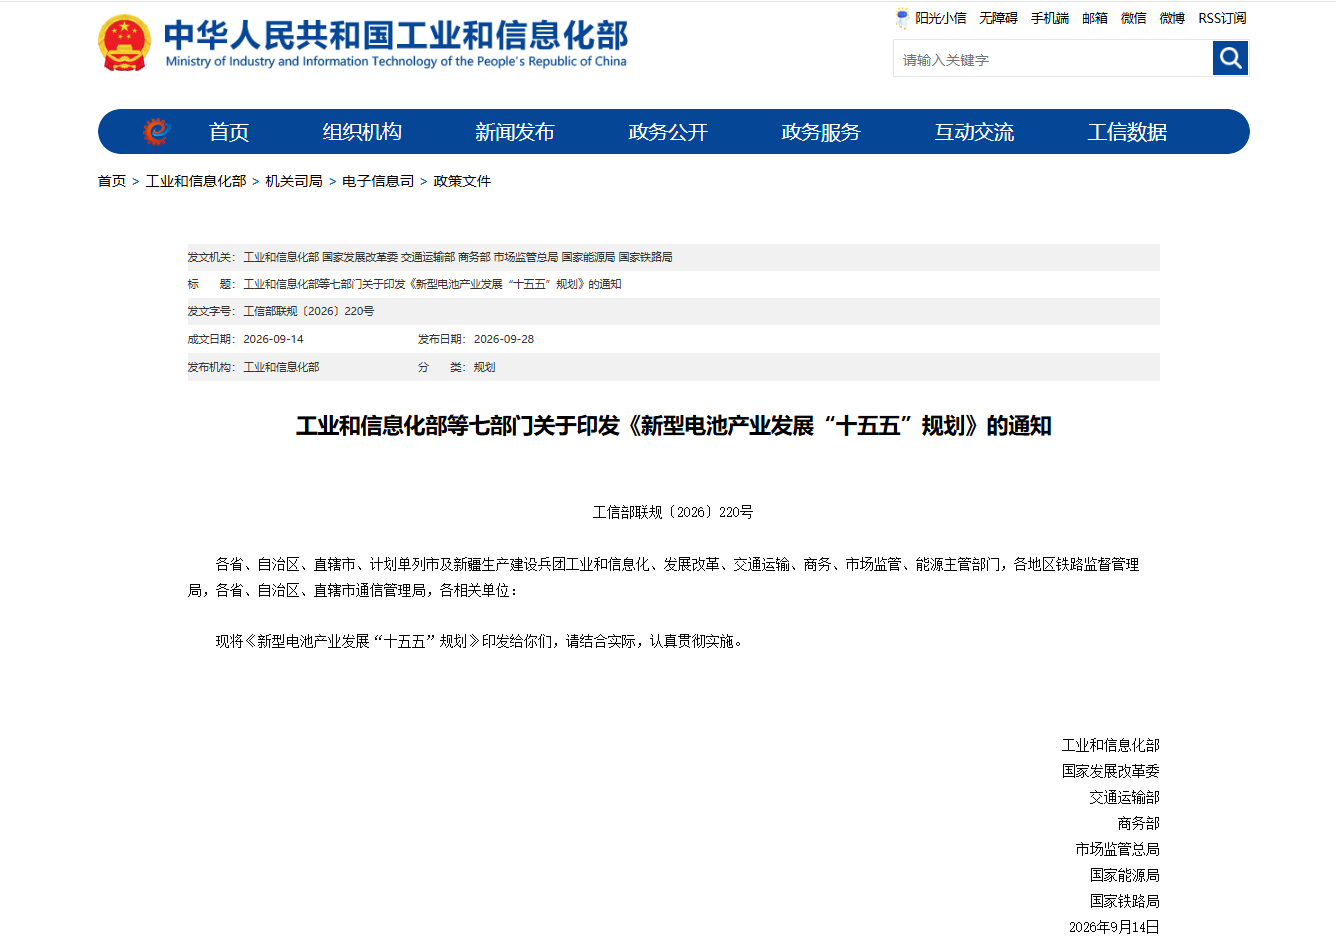Go to the 机关司局 breadcrumb link

click(294, 181)
